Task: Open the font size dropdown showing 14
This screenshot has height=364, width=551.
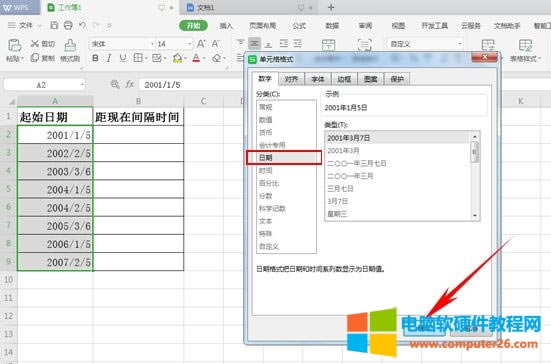Action: [190, 44]
